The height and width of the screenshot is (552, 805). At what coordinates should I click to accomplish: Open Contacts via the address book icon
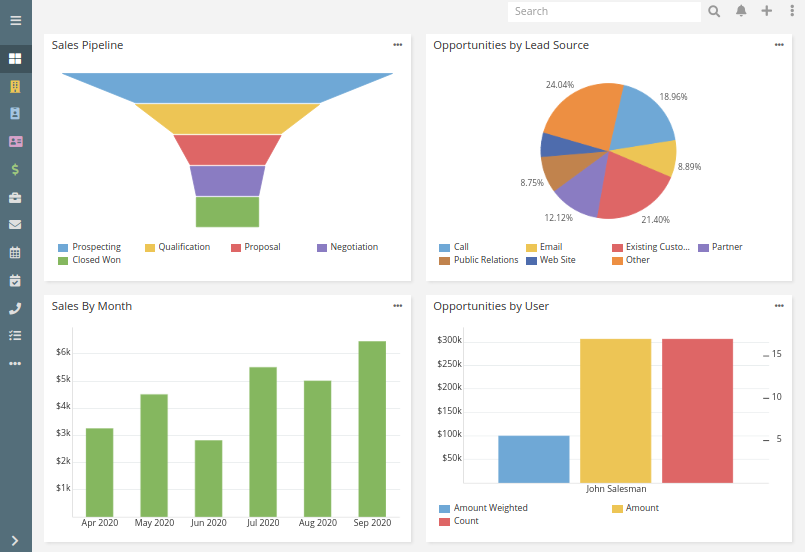[15, 113]
